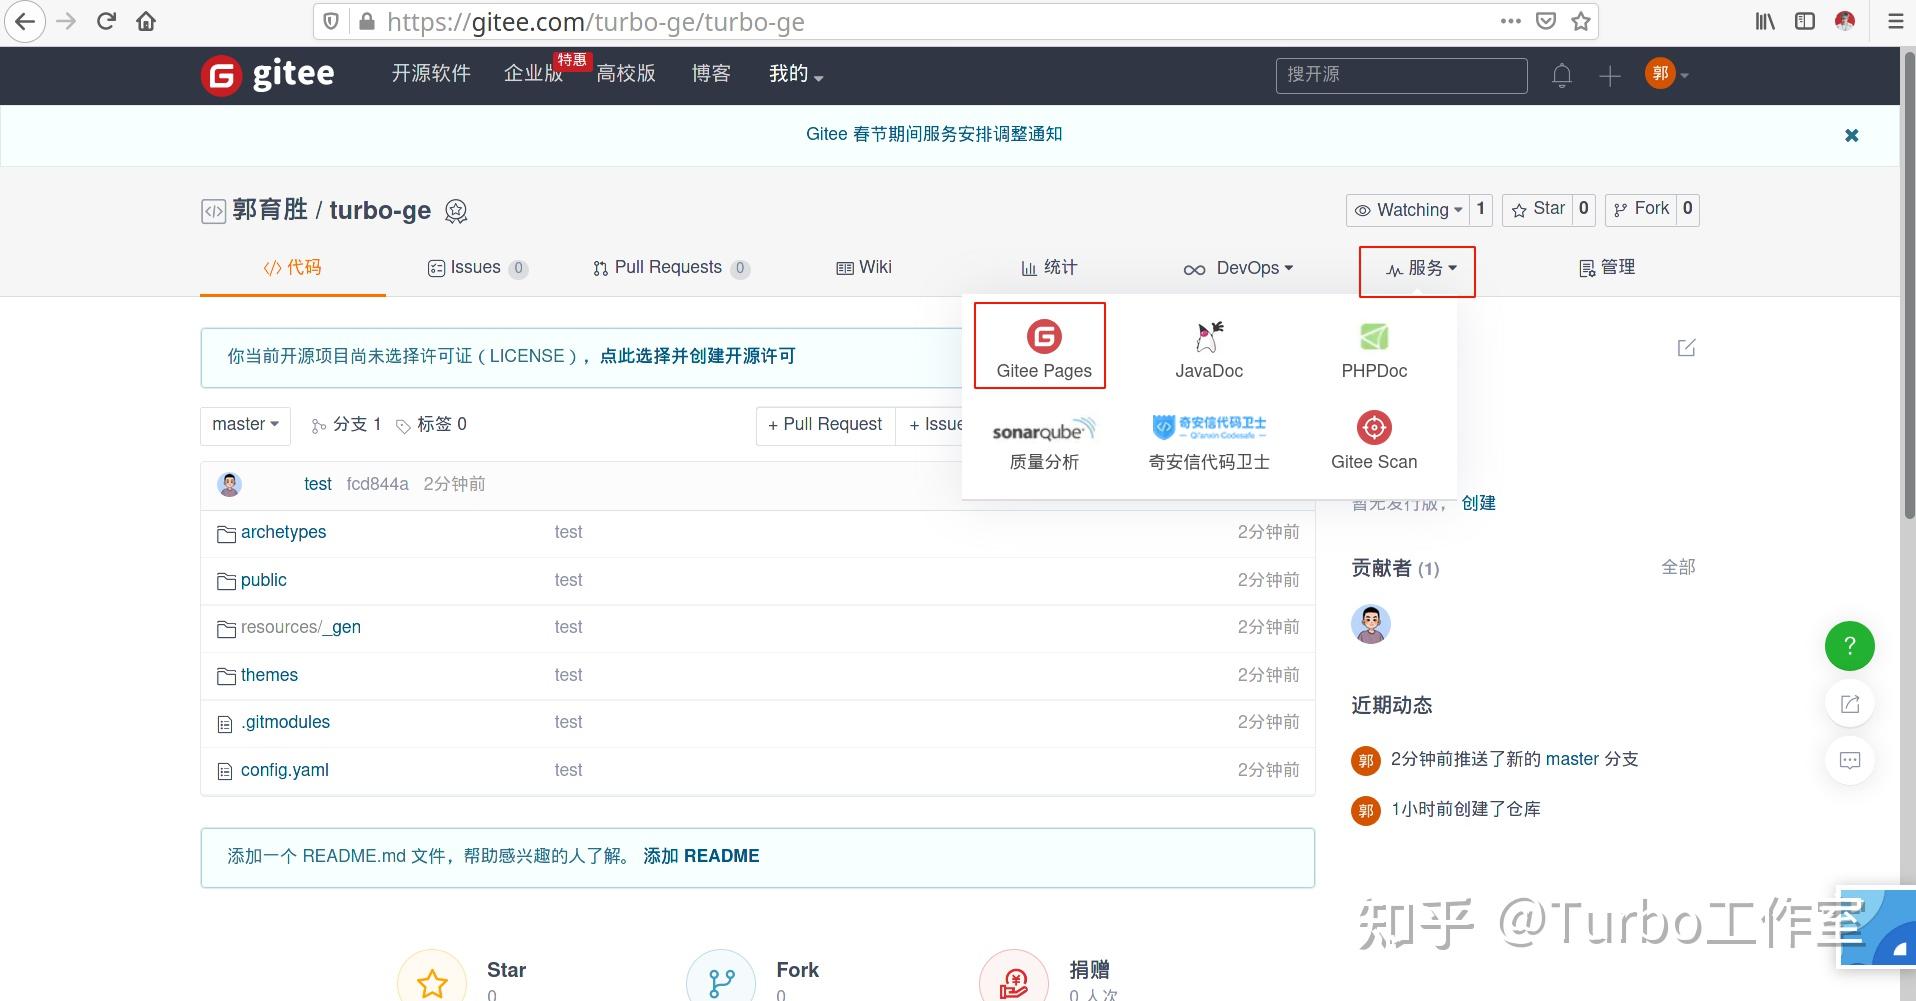The width and height of the screenshot is (1916, 1001).
Task: Open user avatar 郭 menu
Action: point(1666,73)
